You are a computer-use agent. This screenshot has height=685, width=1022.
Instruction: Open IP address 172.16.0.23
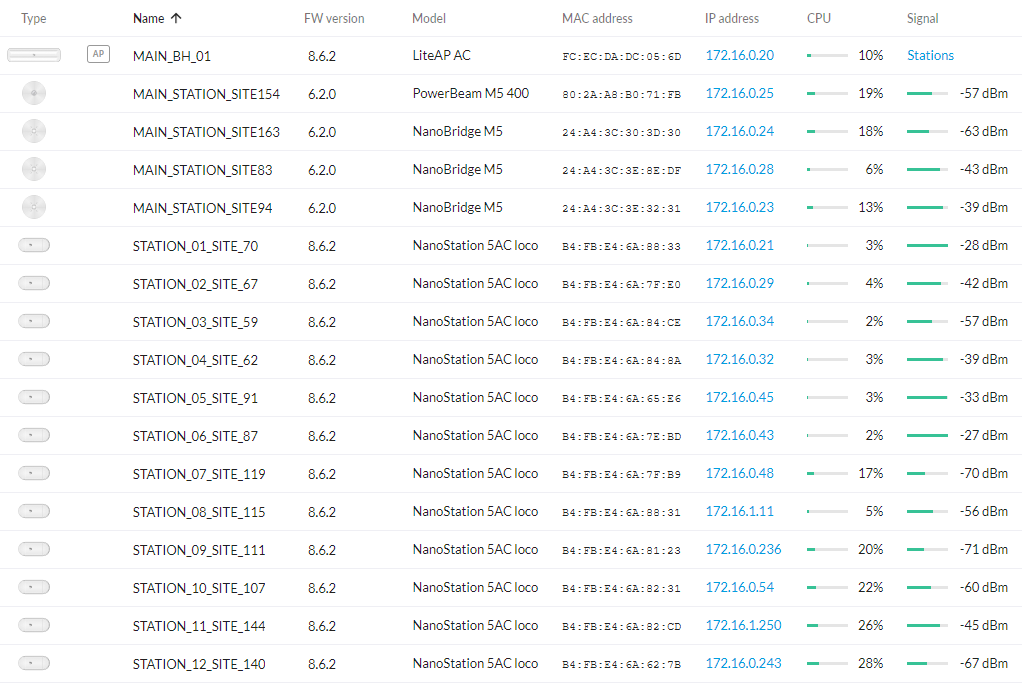point(740,207)
